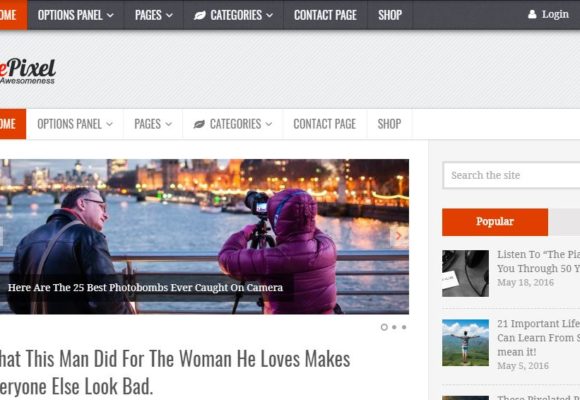Expand Options Panel in dark top navbar
The height and width of the screenshot is (400, 580).
pos(75,15)
